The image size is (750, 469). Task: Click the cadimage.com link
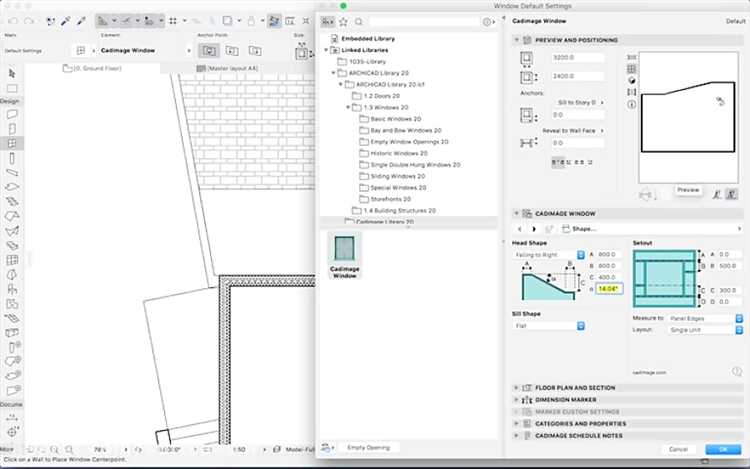click(x=649, y=372)
